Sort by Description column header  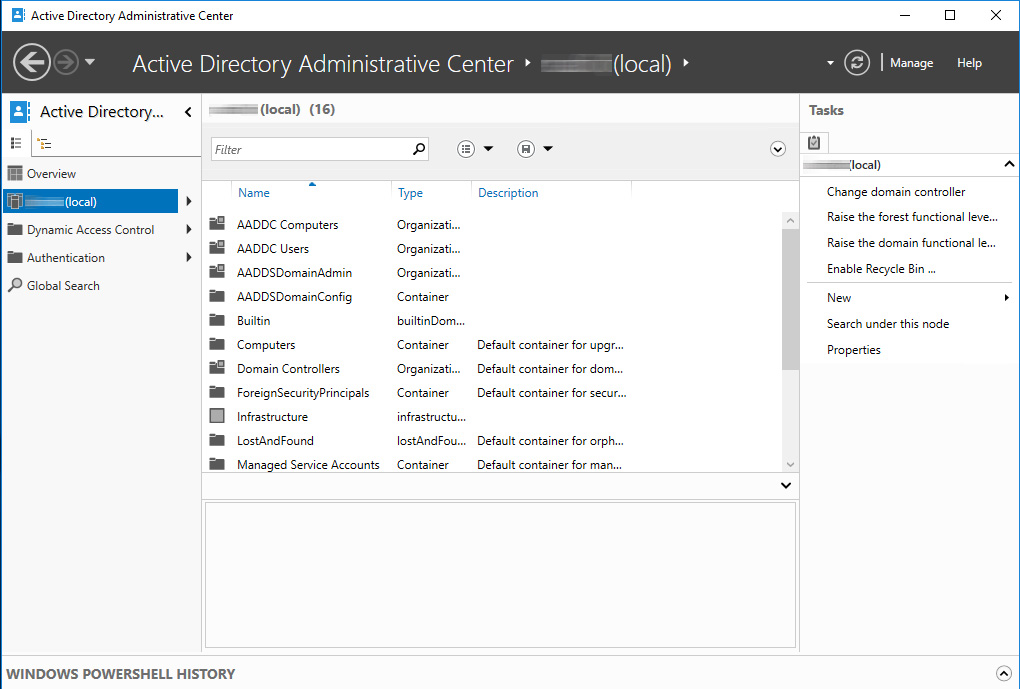click(x=508, y=193)
